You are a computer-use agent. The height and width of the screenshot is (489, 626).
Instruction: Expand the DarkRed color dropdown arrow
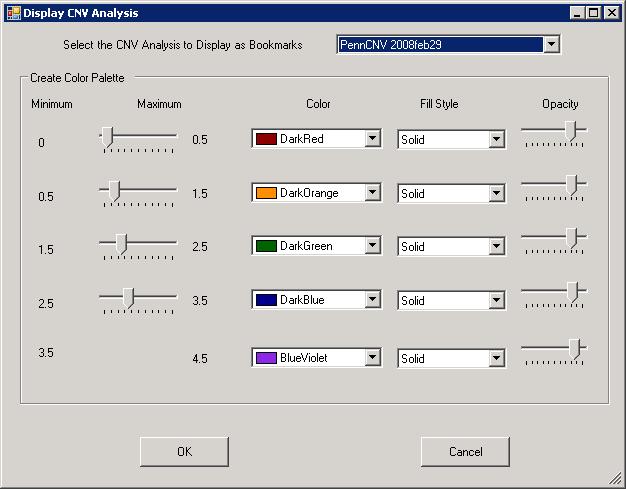372,139
